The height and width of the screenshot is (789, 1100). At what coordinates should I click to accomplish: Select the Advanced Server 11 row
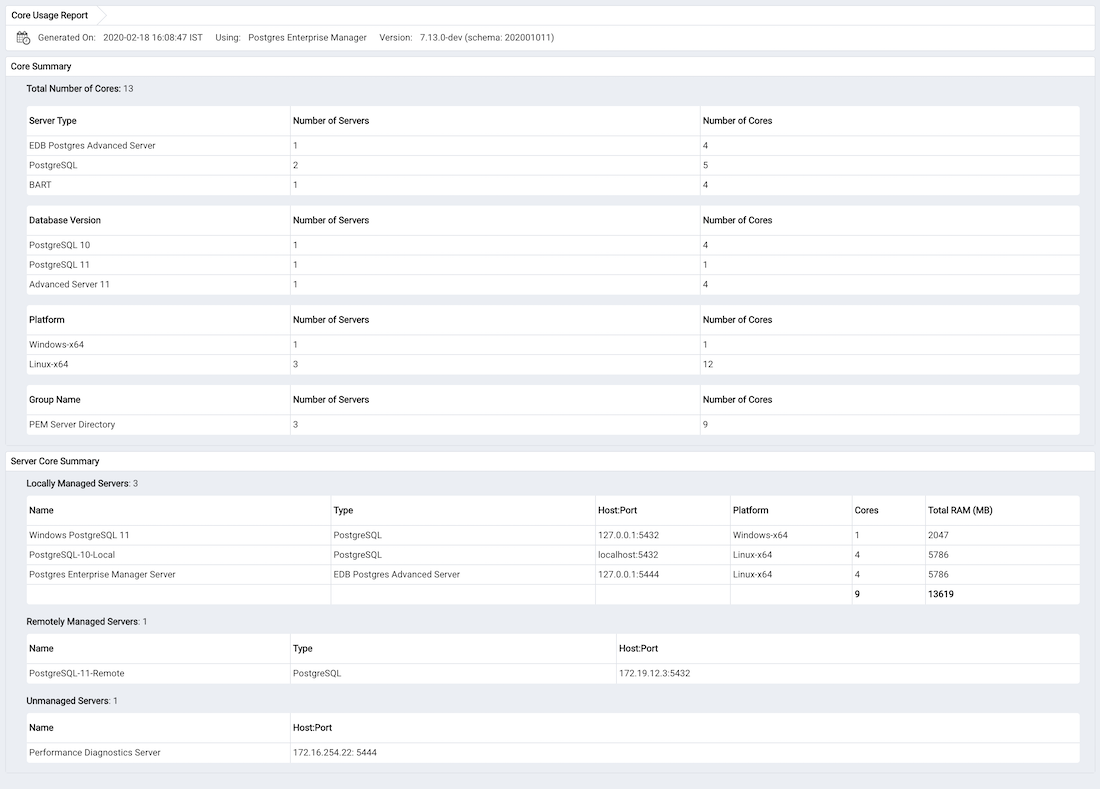coord(553,285)
